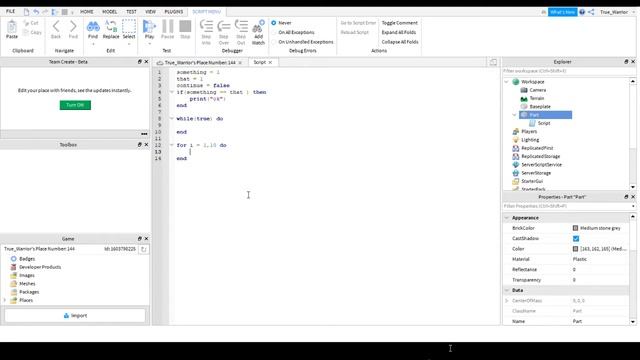Select the Never debug errors option

coord(274,23)
